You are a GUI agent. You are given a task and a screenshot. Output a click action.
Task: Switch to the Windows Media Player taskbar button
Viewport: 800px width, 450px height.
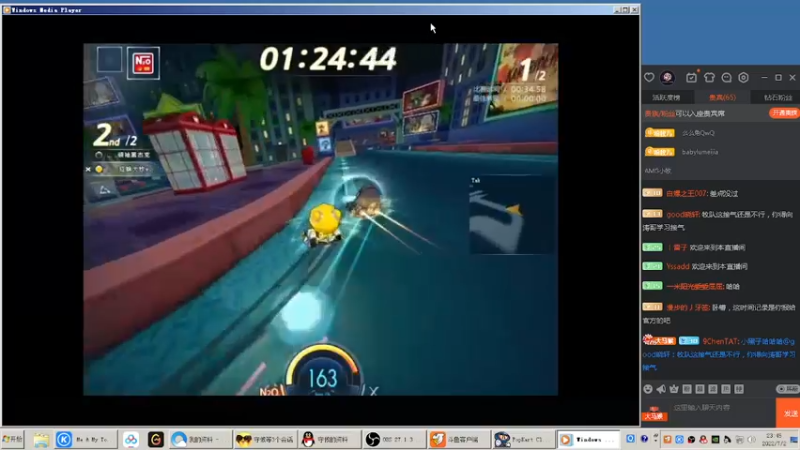(588, 439)
